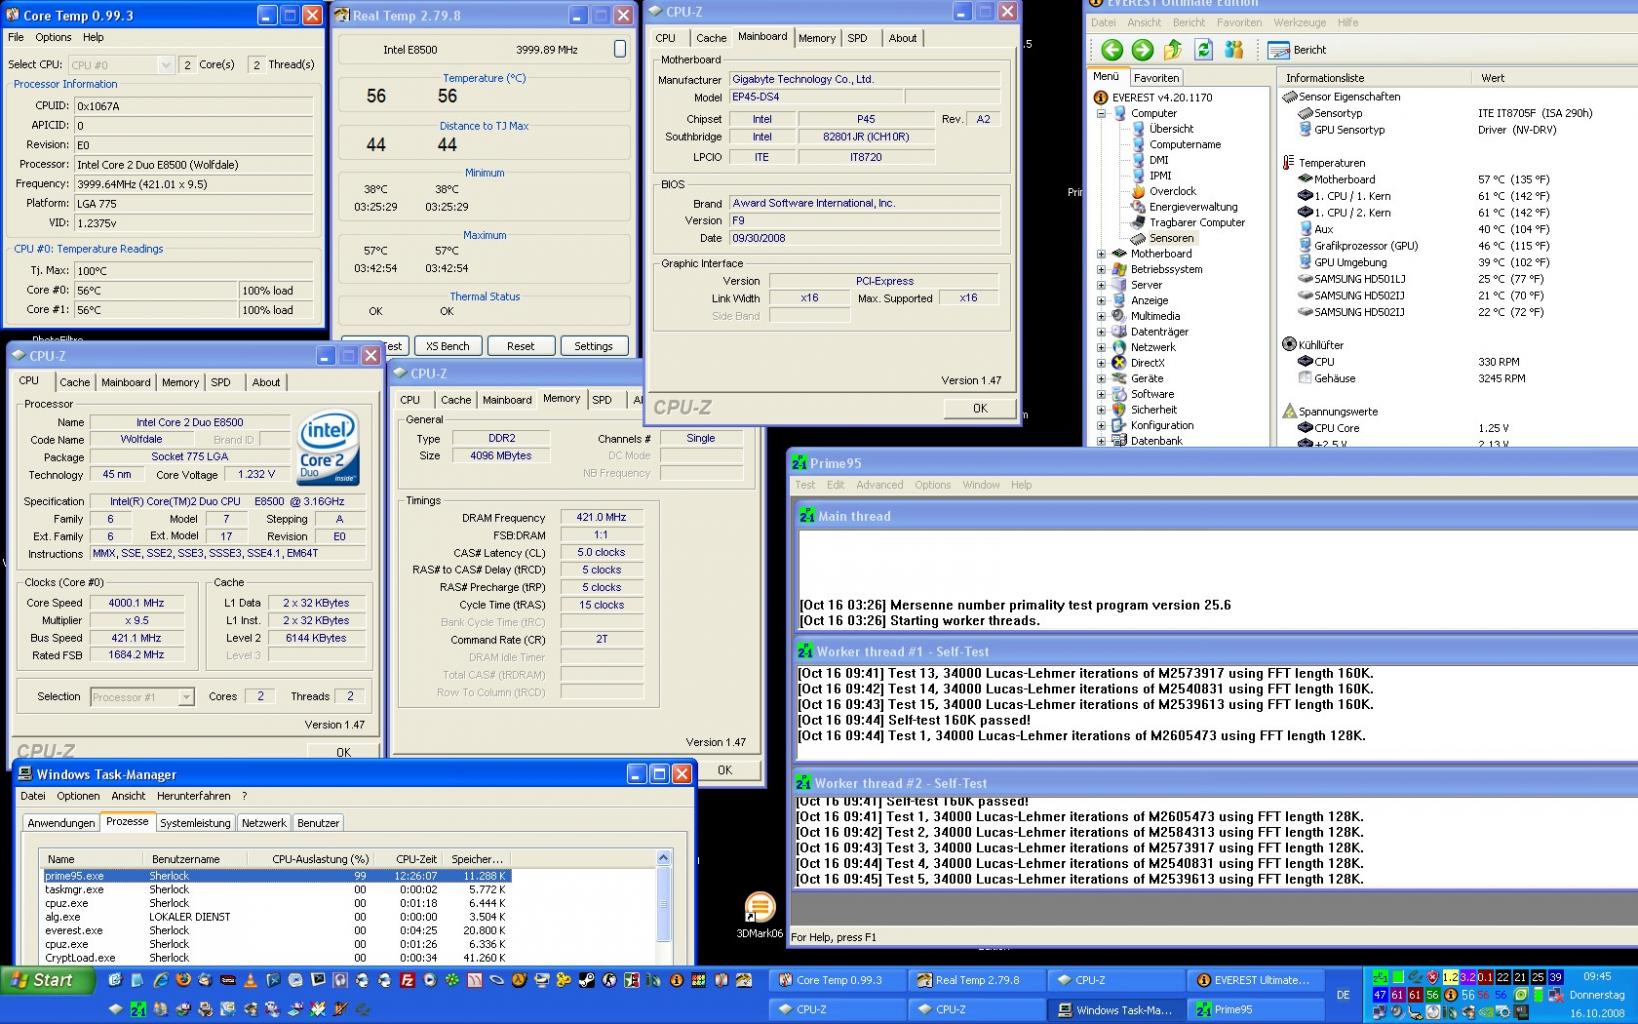
Task: Click the Intel Core 2 Duo logo in CPU-Z
Action: point(327,449)
